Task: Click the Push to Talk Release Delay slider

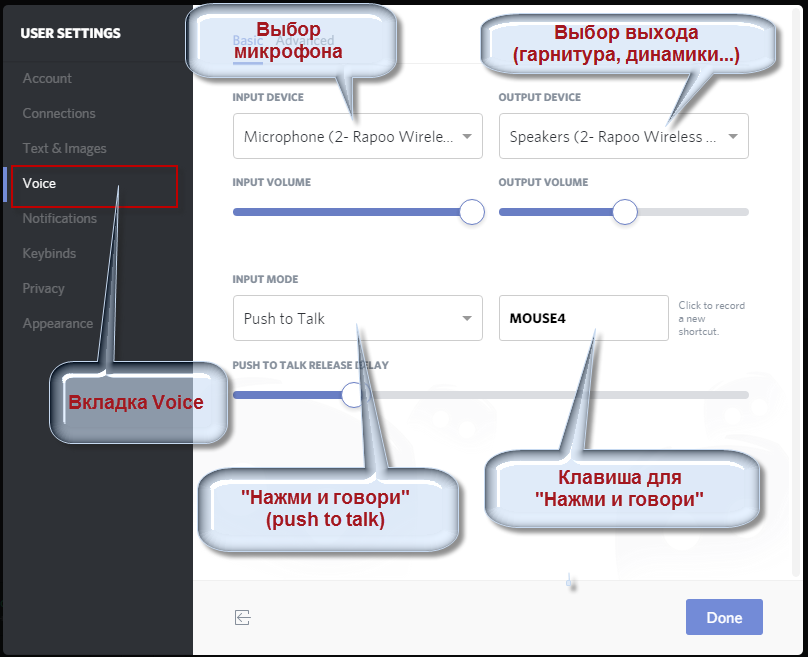Action: (491, 395)
